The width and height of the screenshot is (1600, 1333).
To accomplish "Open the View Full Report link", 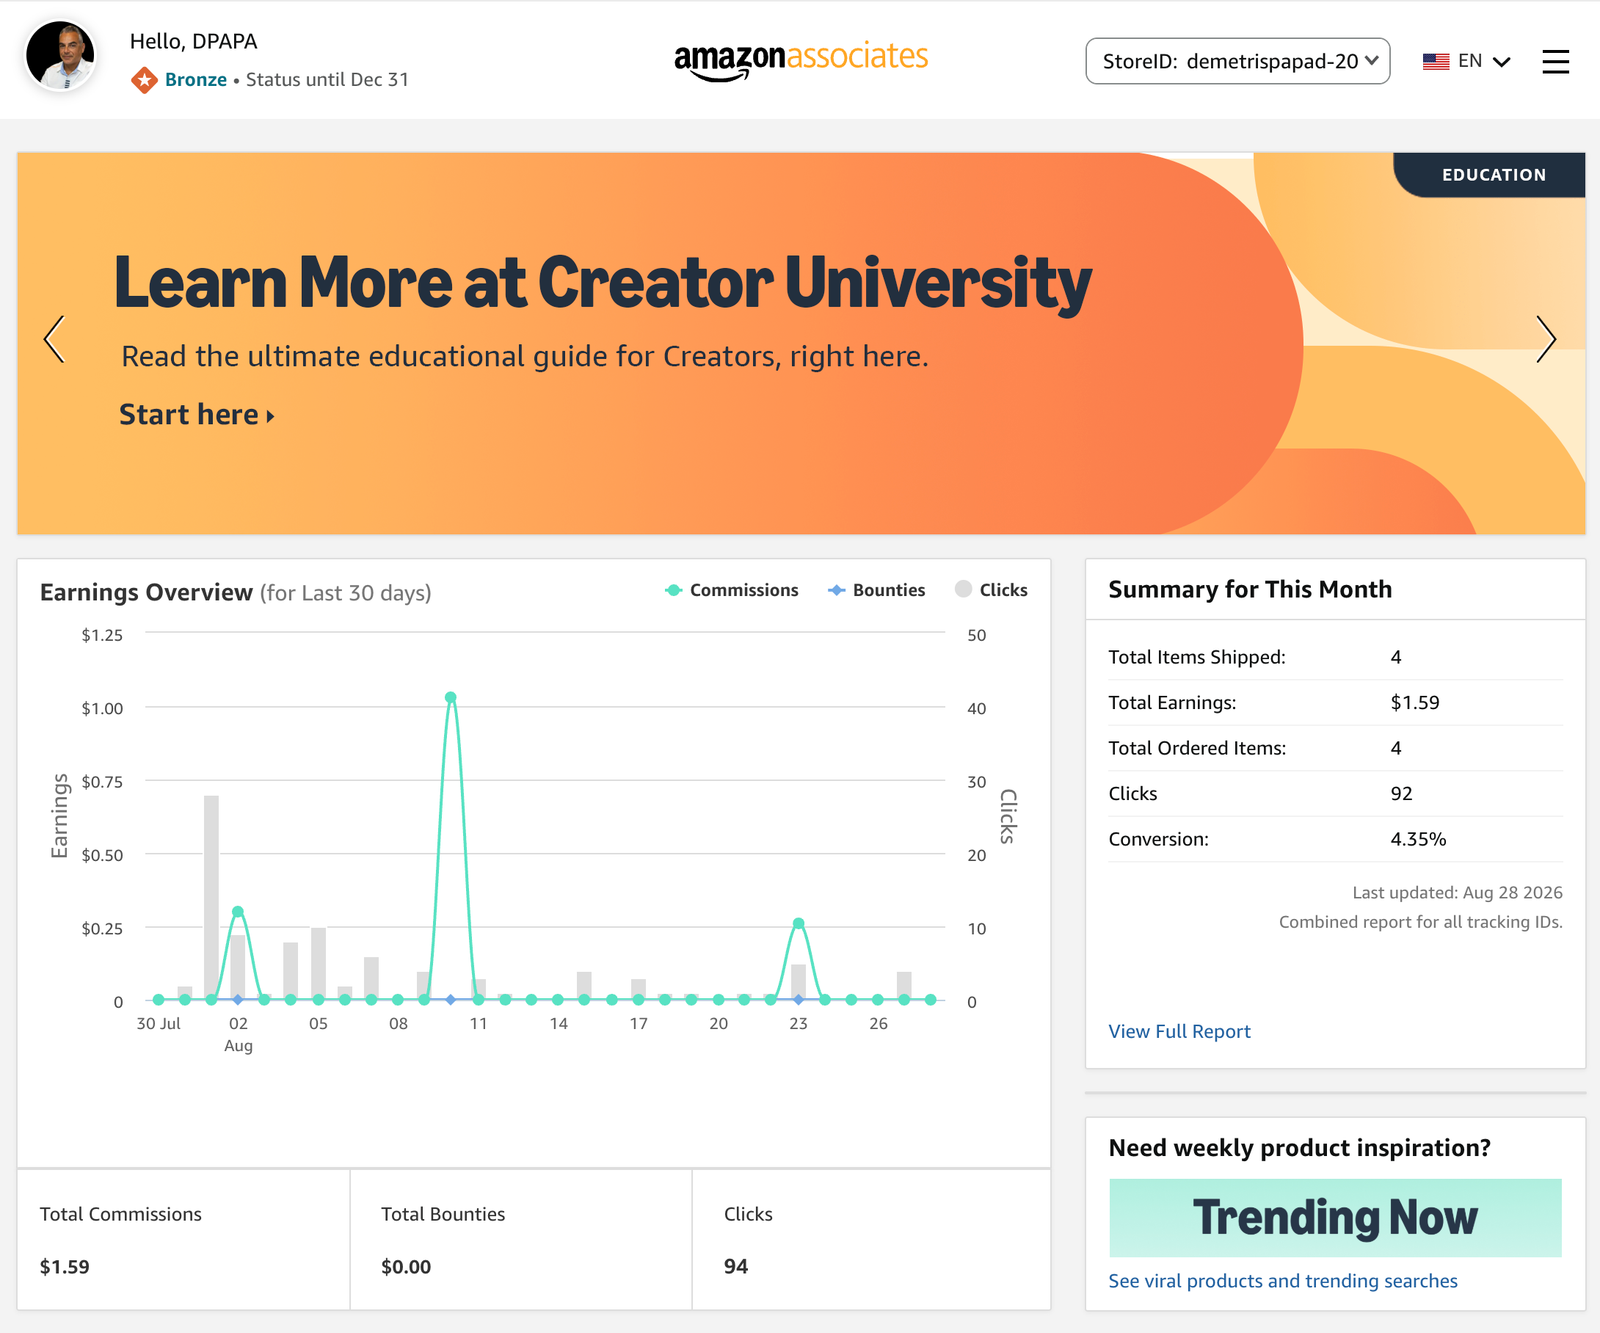I will tap(1179, 1031).
